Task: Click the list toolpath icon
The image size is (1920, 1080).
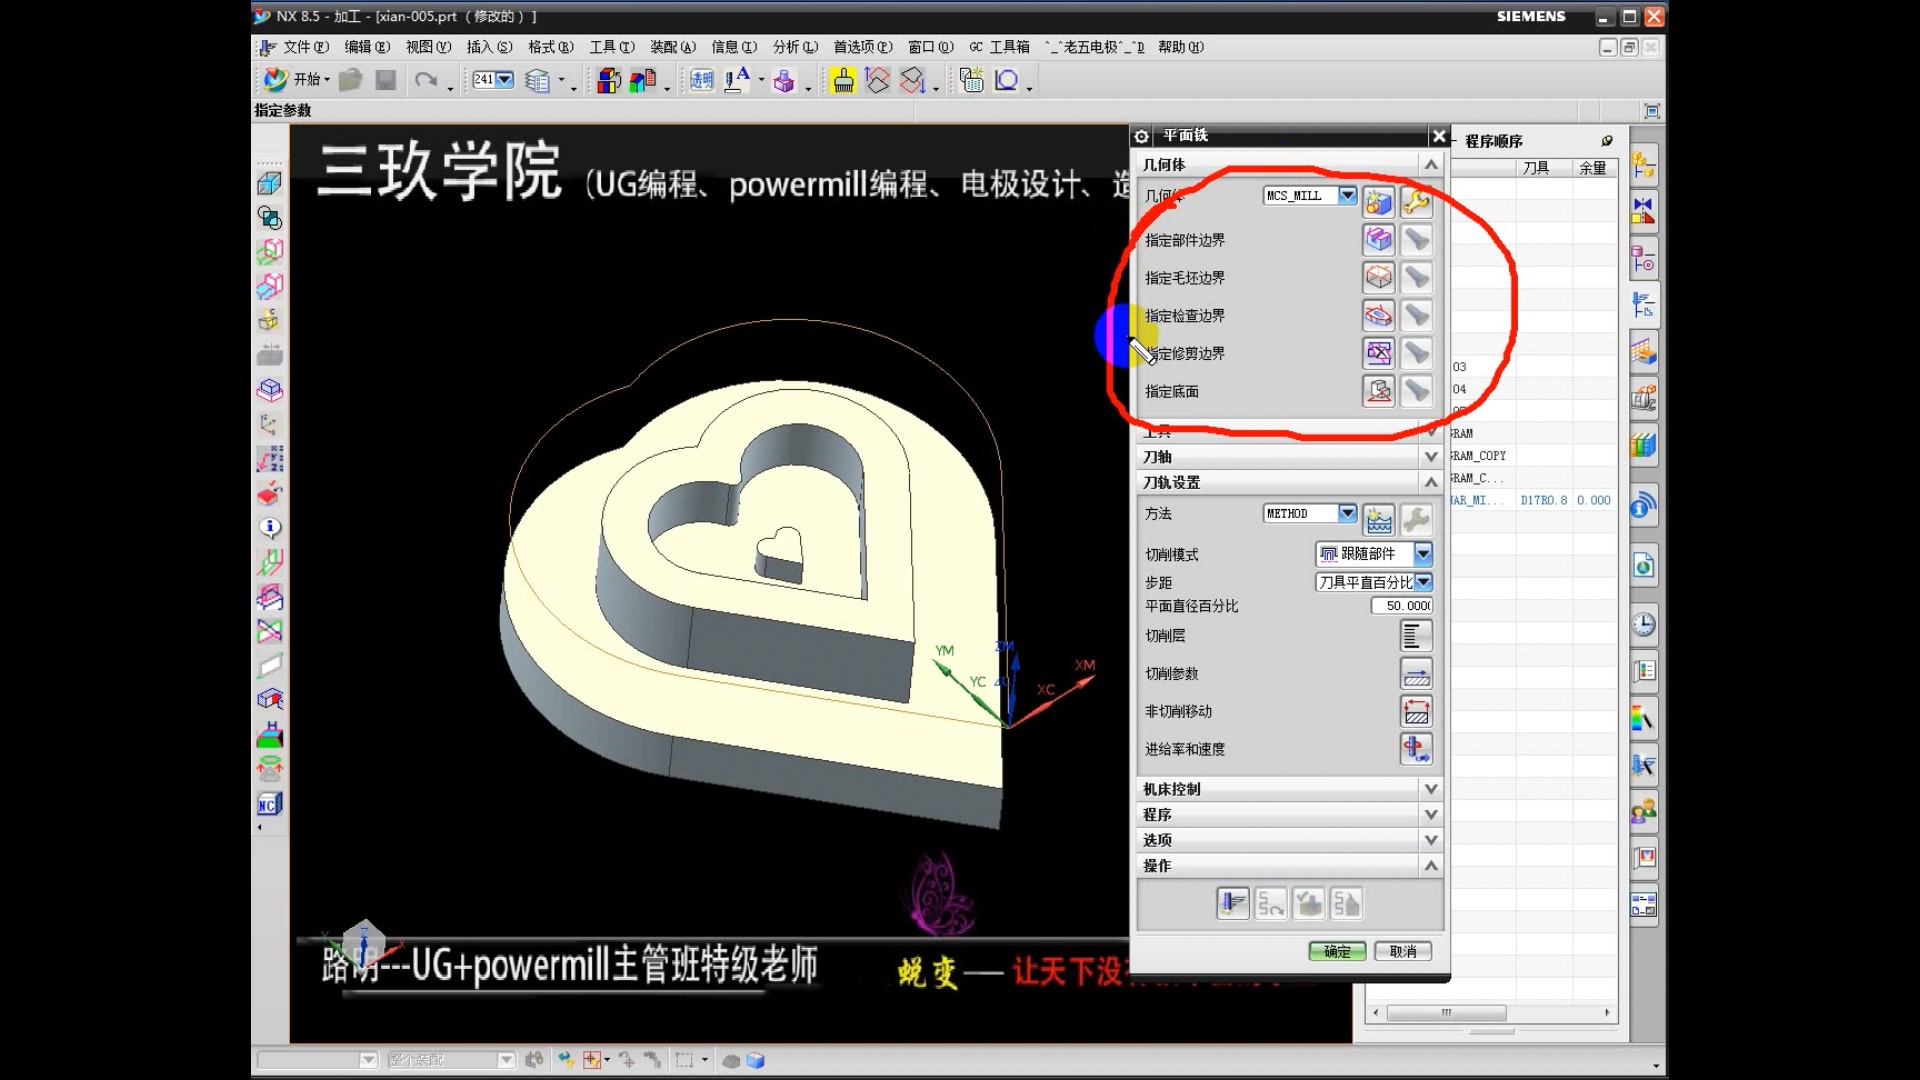Action: point(1346,904)
